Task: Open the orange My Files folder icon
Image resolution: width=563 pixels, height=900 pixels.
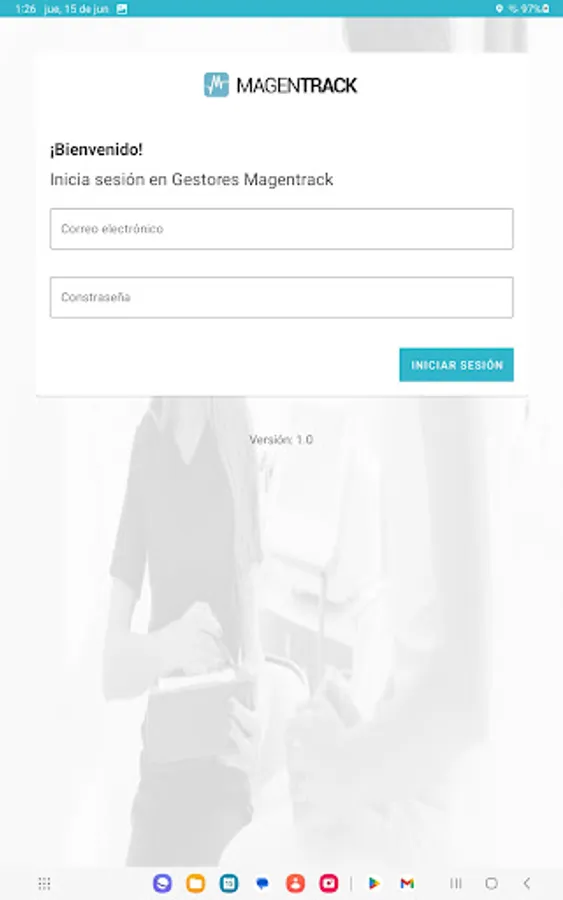Action: [x=196, y=883]
